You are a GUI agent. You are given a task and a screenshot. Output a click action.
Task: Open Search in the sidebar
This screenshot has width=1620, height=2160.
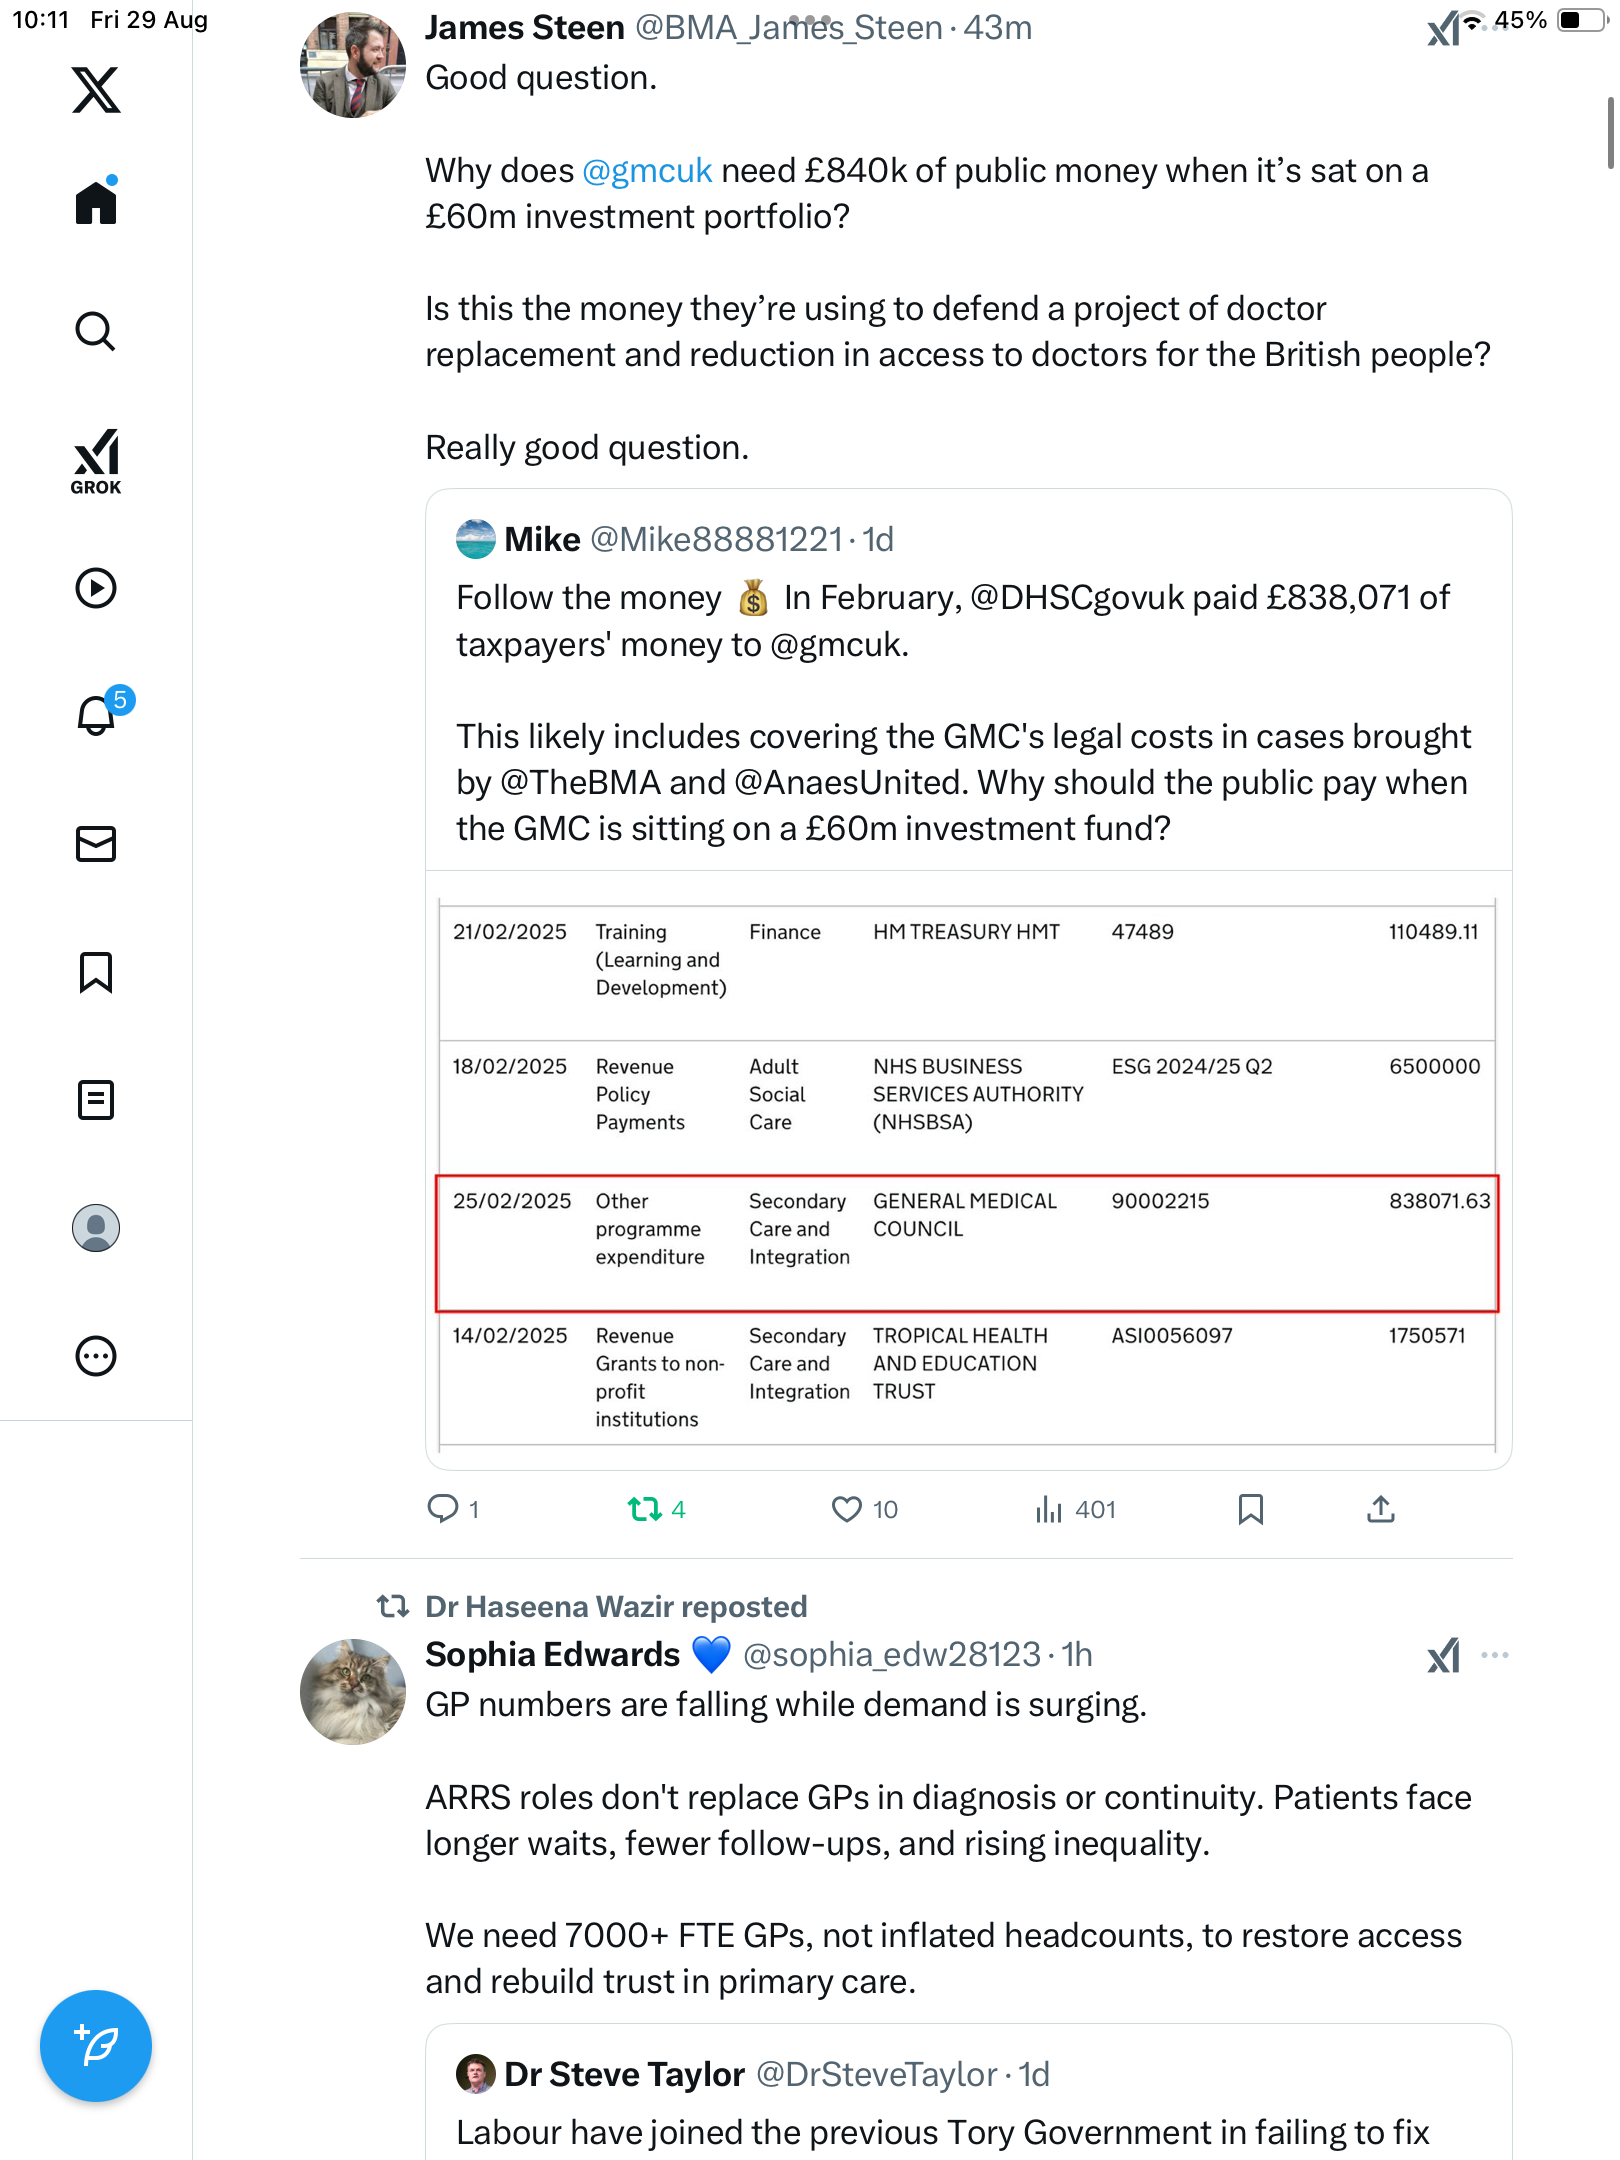tap(96, 331)
